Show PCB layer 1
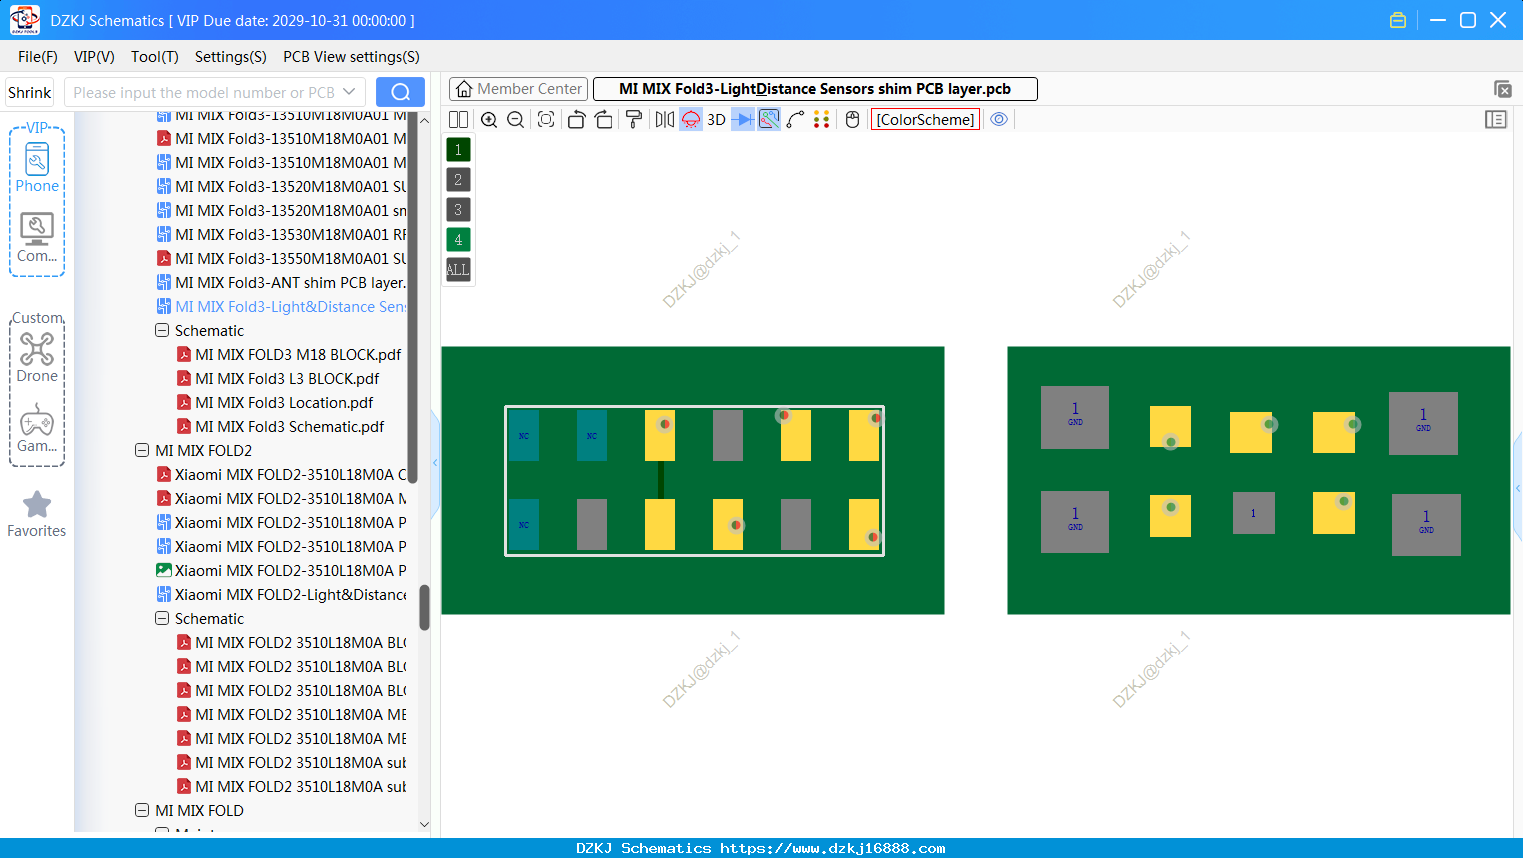 (x=458, y=149)
